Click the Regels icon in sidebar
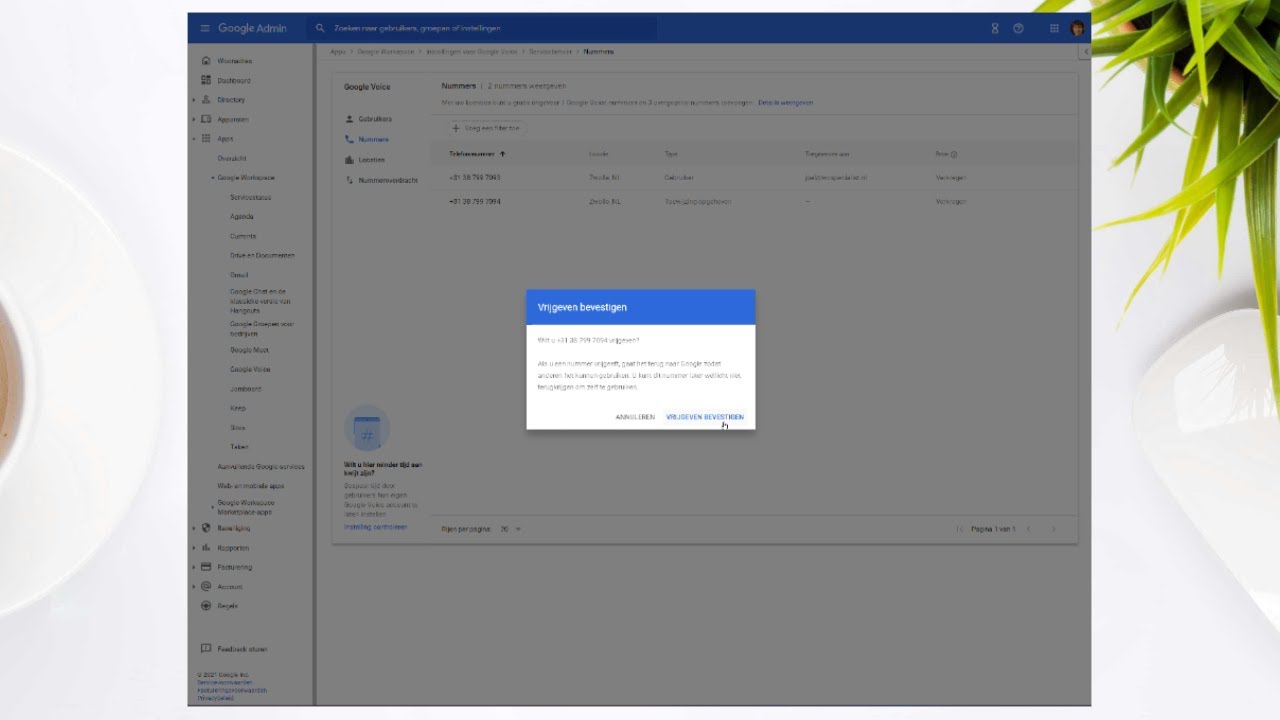Viewport: 1280px width, 720px height. (206, 606)
